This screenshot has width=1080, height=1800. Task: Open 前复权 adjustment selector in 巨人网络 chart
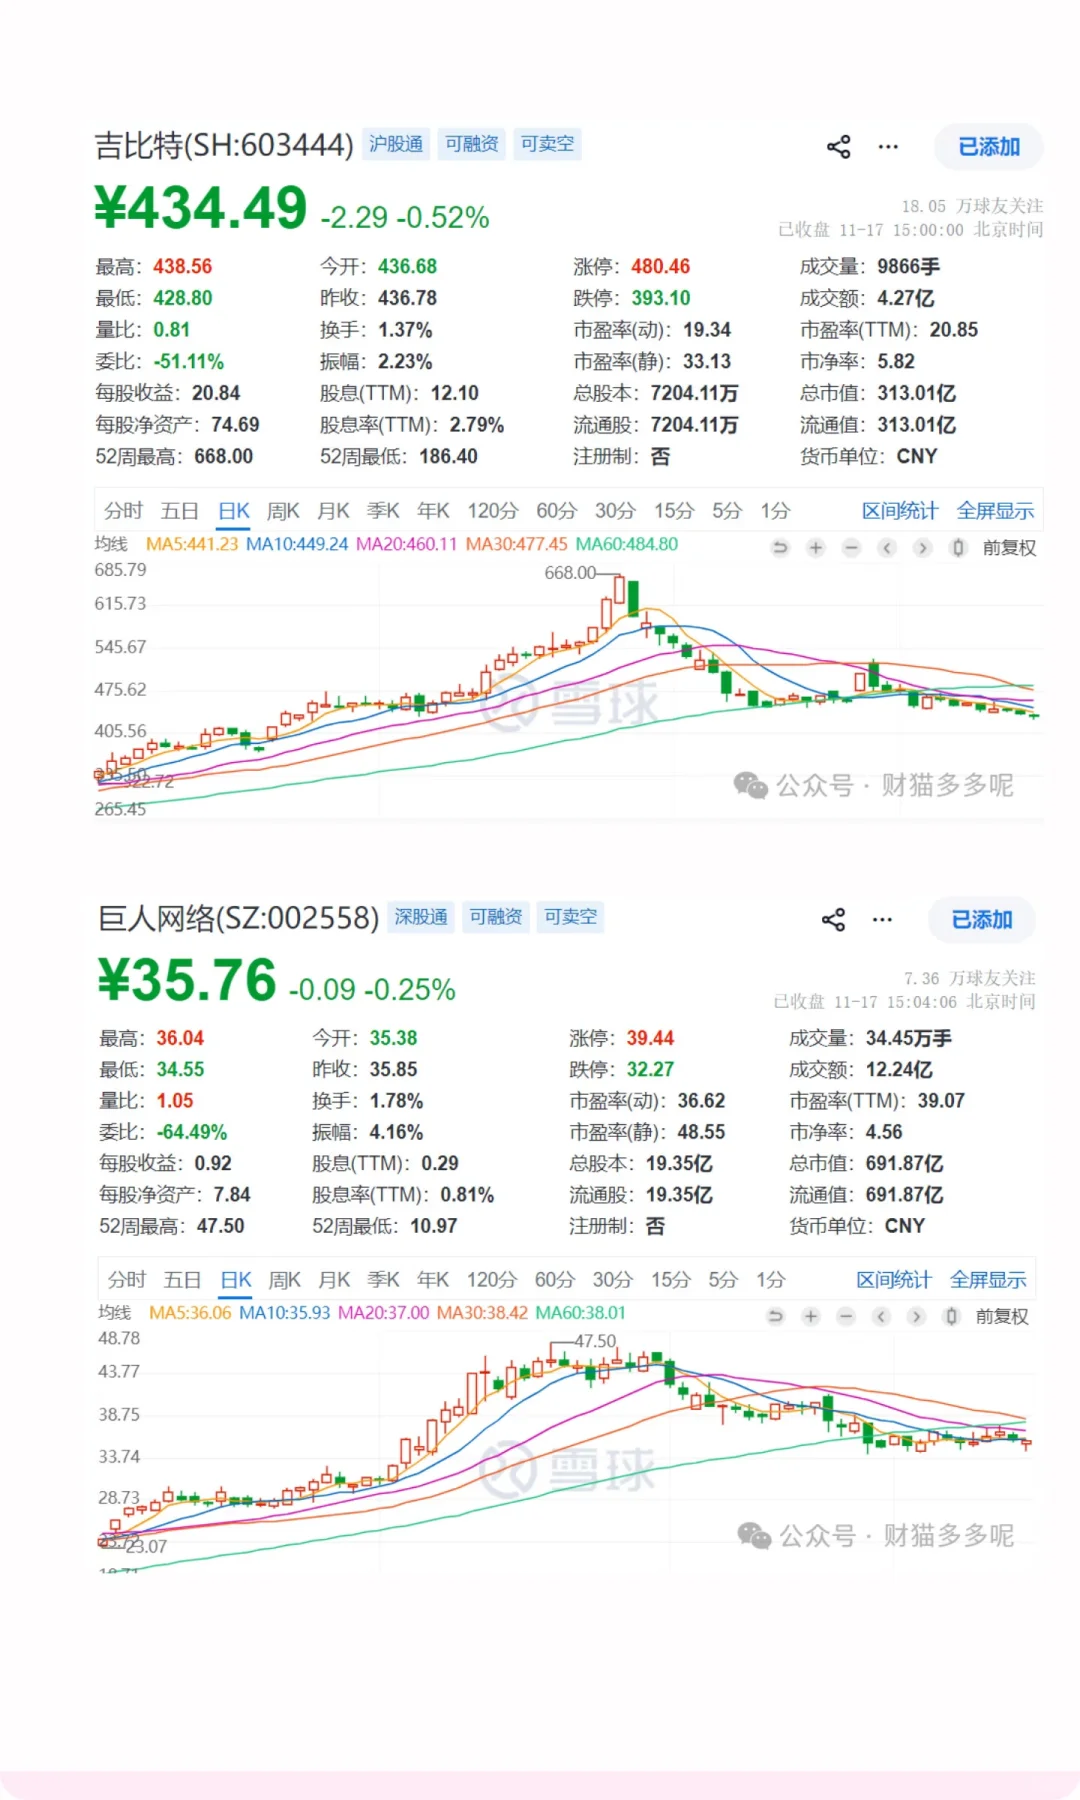[1002, 1317]
